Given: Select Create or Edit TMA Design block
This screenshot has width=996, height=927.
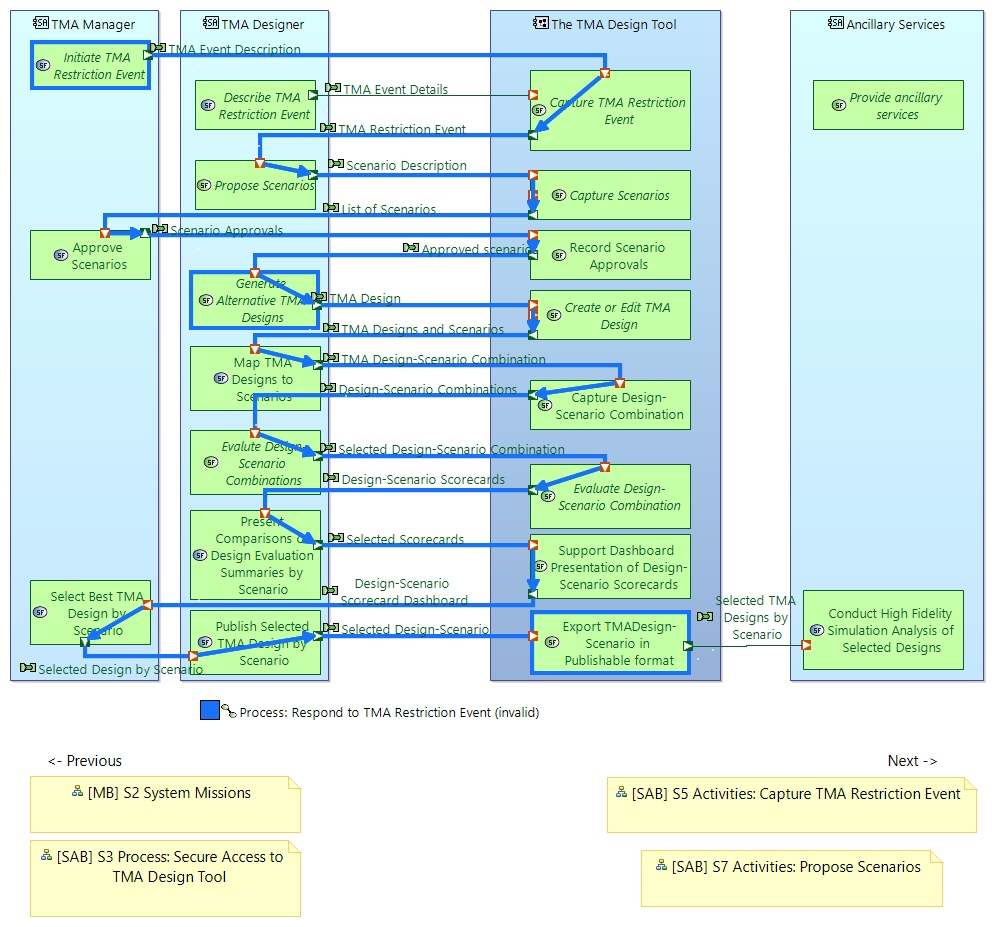Looking at the screenshot, I should pyautogui.click(x=610, y=315).
